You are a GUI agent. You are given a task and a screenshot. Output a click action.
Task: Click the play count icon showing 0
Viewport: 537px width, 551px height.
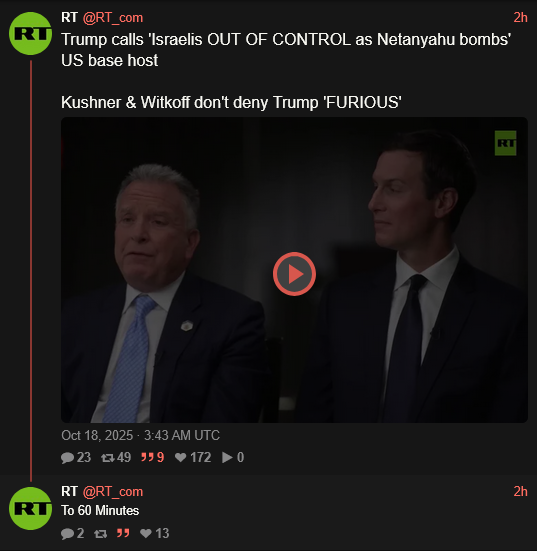(x=227, y=458)
